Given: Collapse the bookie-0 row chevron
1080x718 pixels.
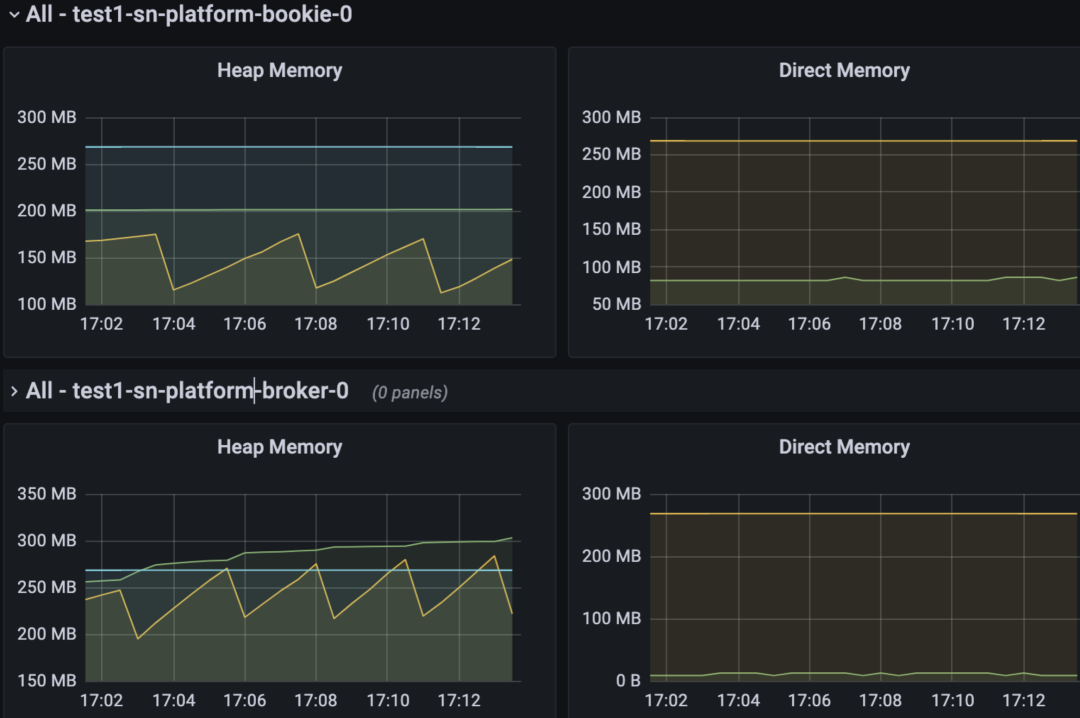Looking at the screenshot, I should point(14,14).
